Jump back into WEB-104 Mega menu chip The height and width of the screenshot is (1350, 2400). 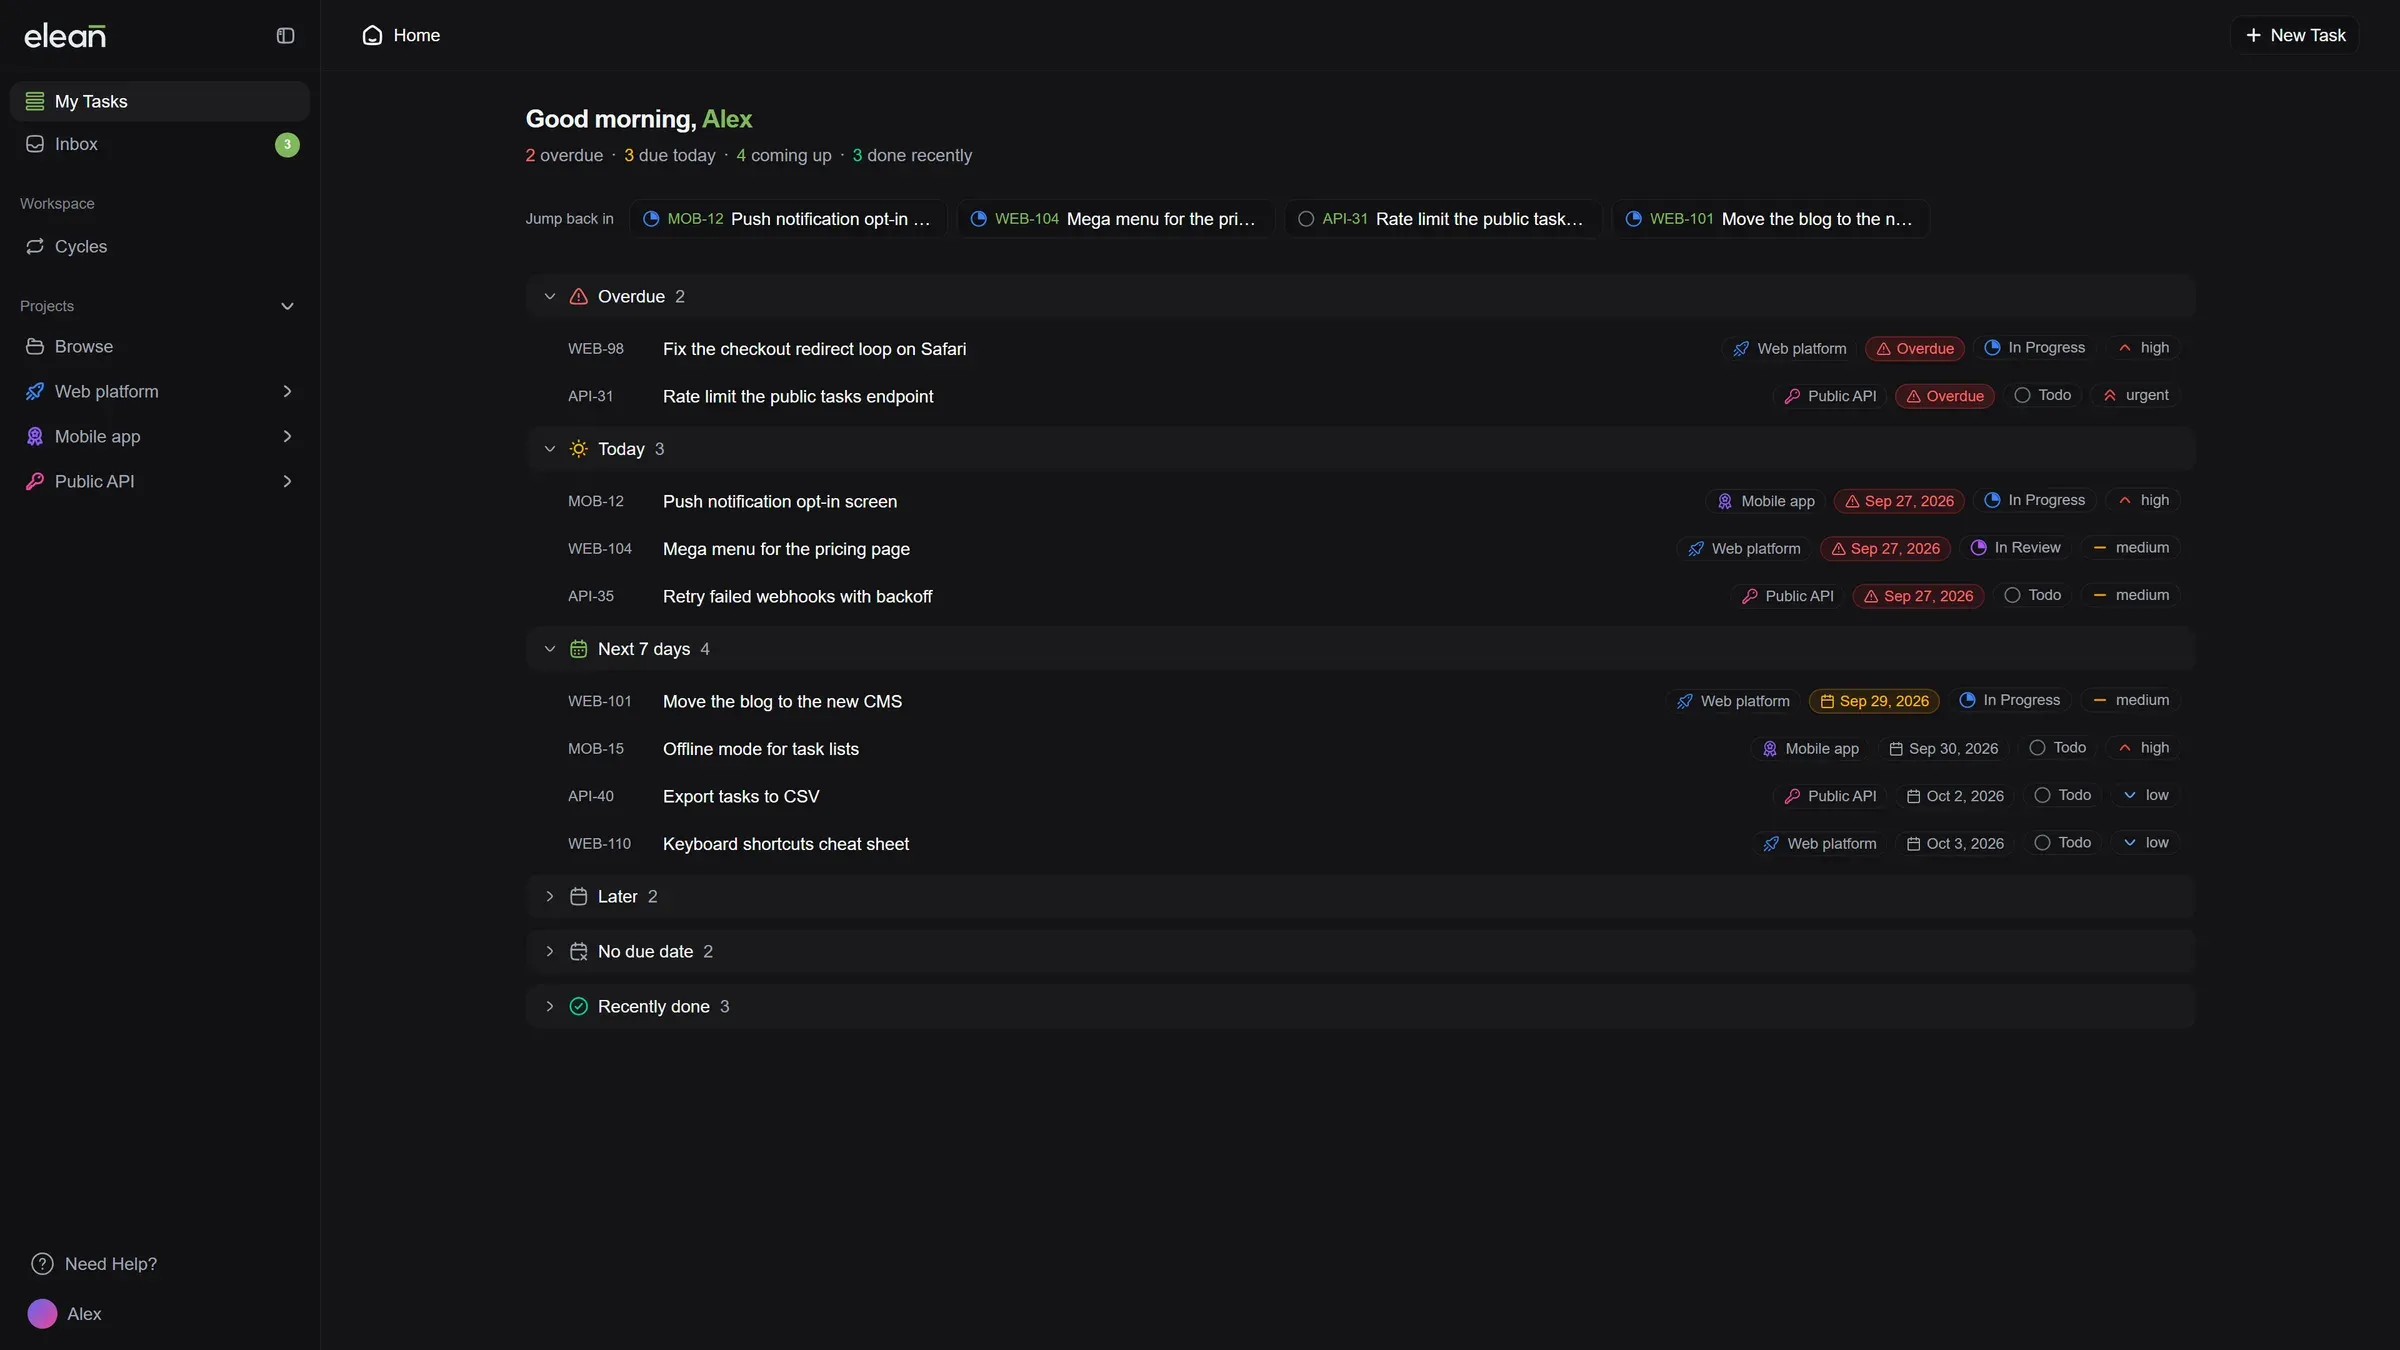1115,219
